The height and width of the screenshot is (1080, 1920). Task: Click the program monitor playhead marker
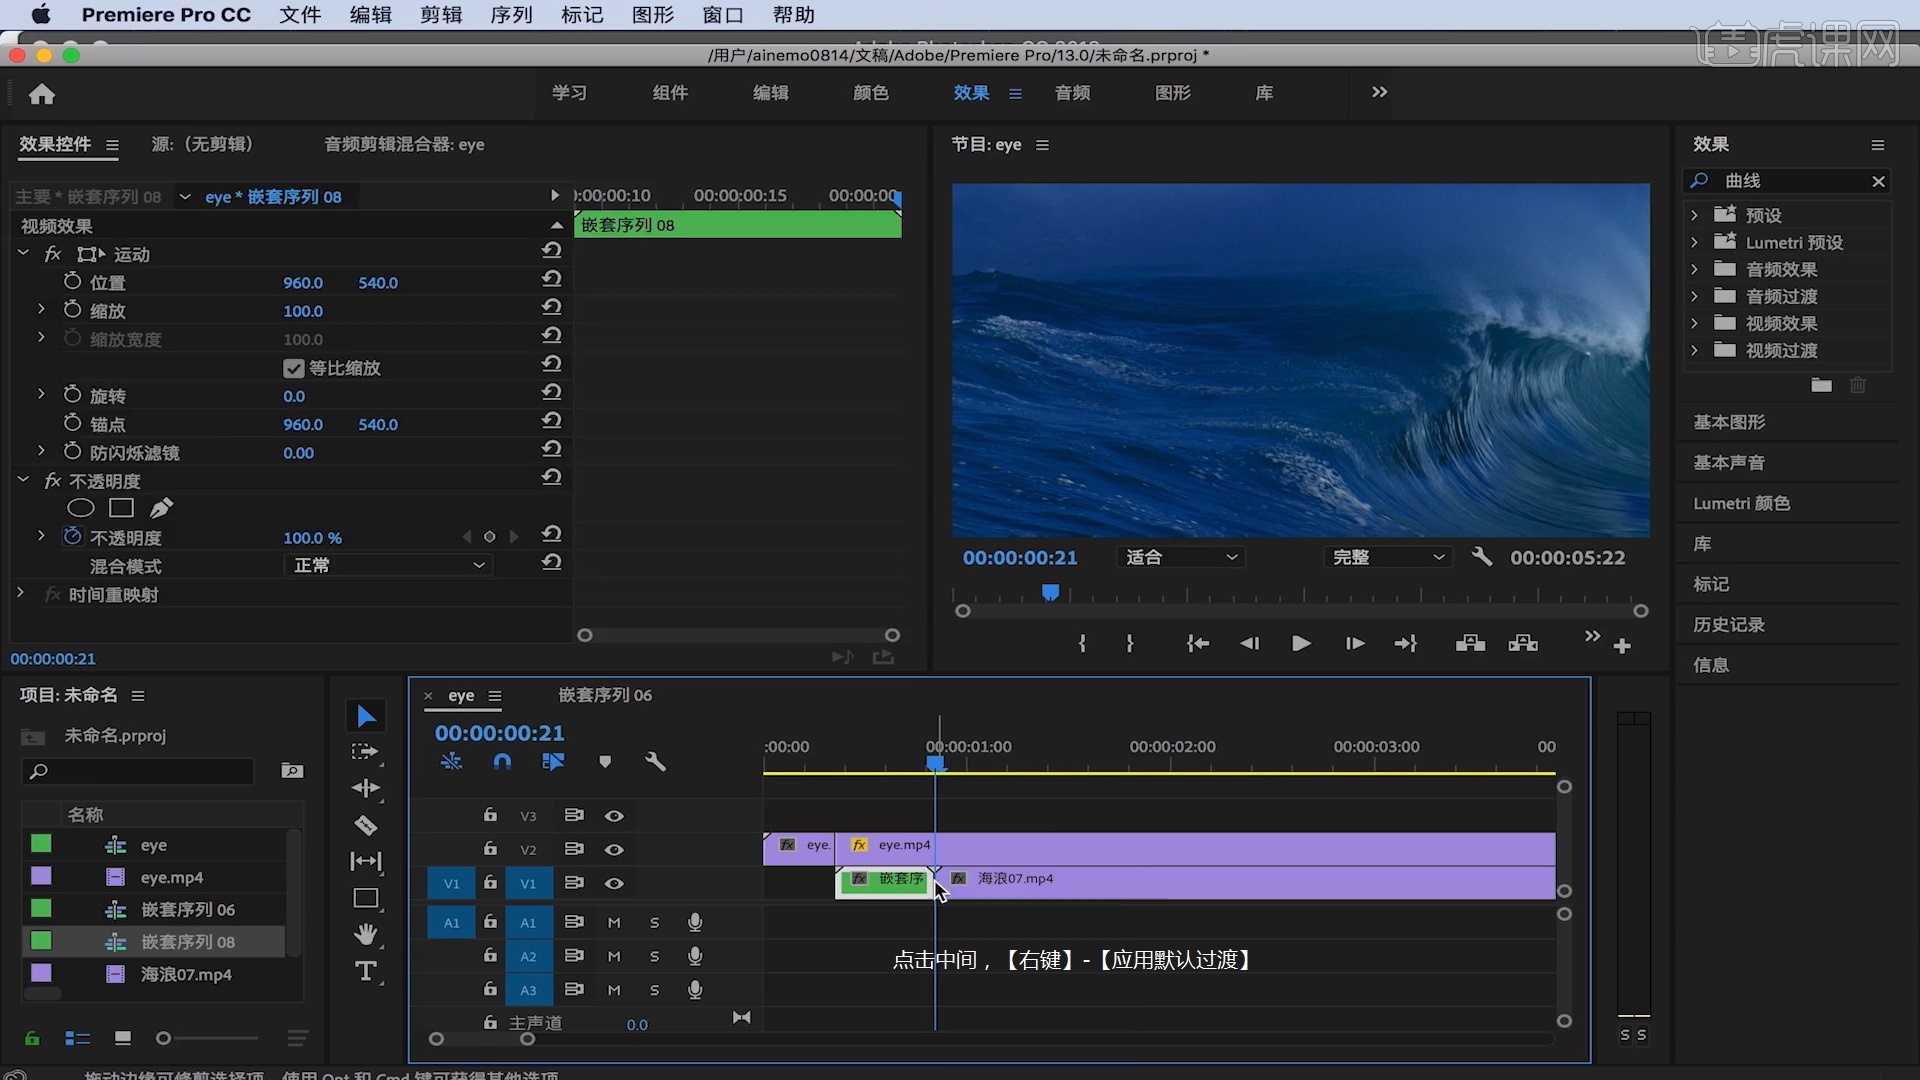pyautogui.click(x=1050, y=593)
